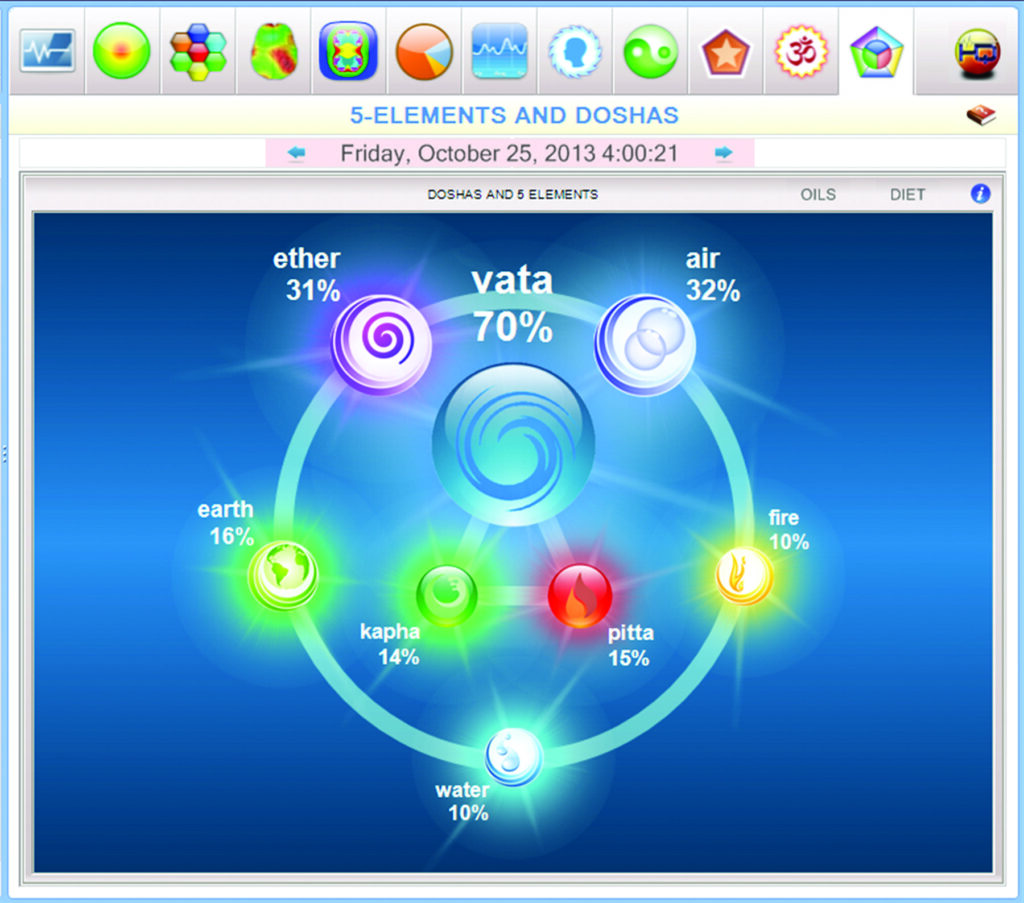Click the red pitta flame orb
Image resolution: width=1024 pixels, height=903 pixels.
[580, 596]
